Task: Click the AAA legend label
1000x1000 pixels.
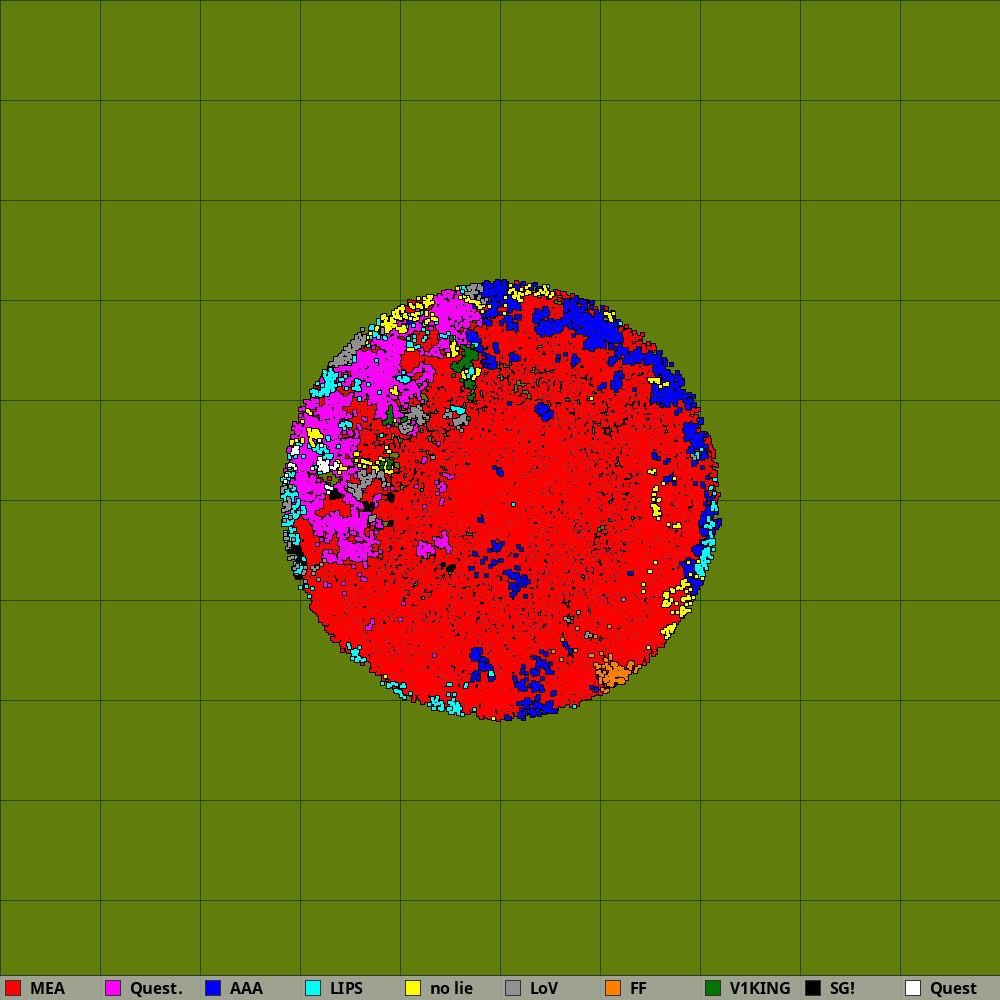Action: 246,988
